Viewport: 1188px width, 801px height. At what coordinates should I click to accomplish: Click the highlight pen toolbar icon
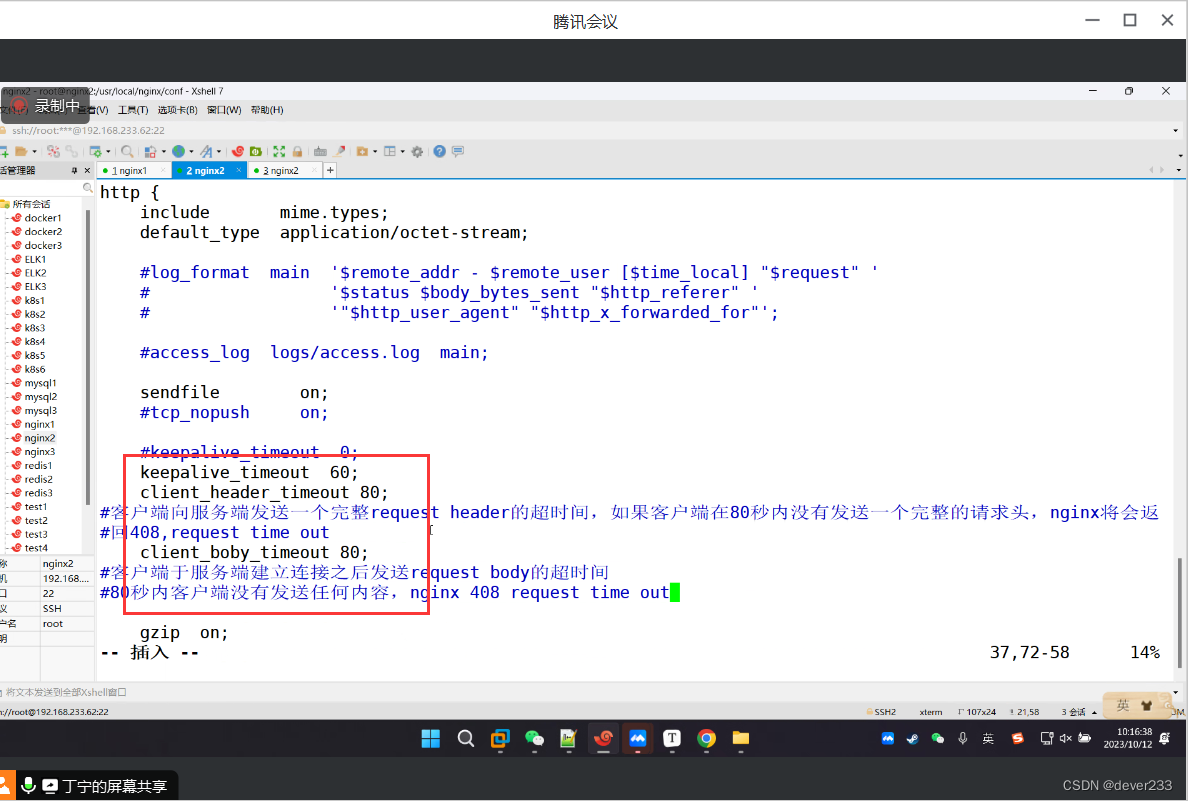(x=339, y=152)
